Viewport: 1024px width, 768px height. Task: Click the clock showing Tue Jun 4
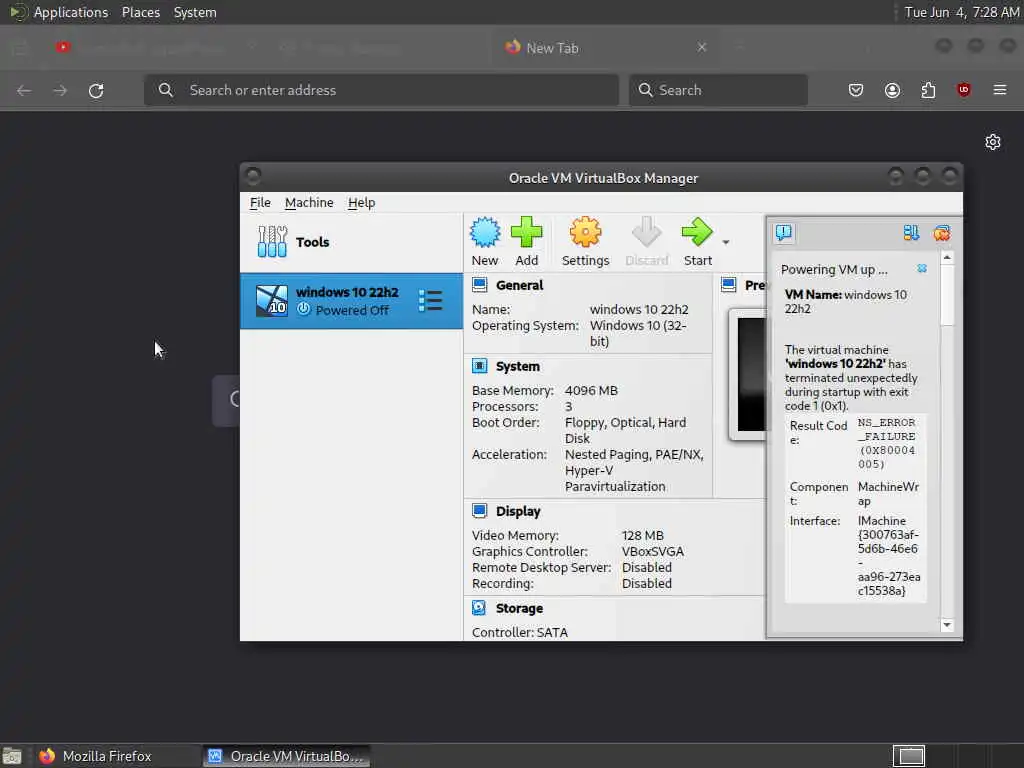961,12
